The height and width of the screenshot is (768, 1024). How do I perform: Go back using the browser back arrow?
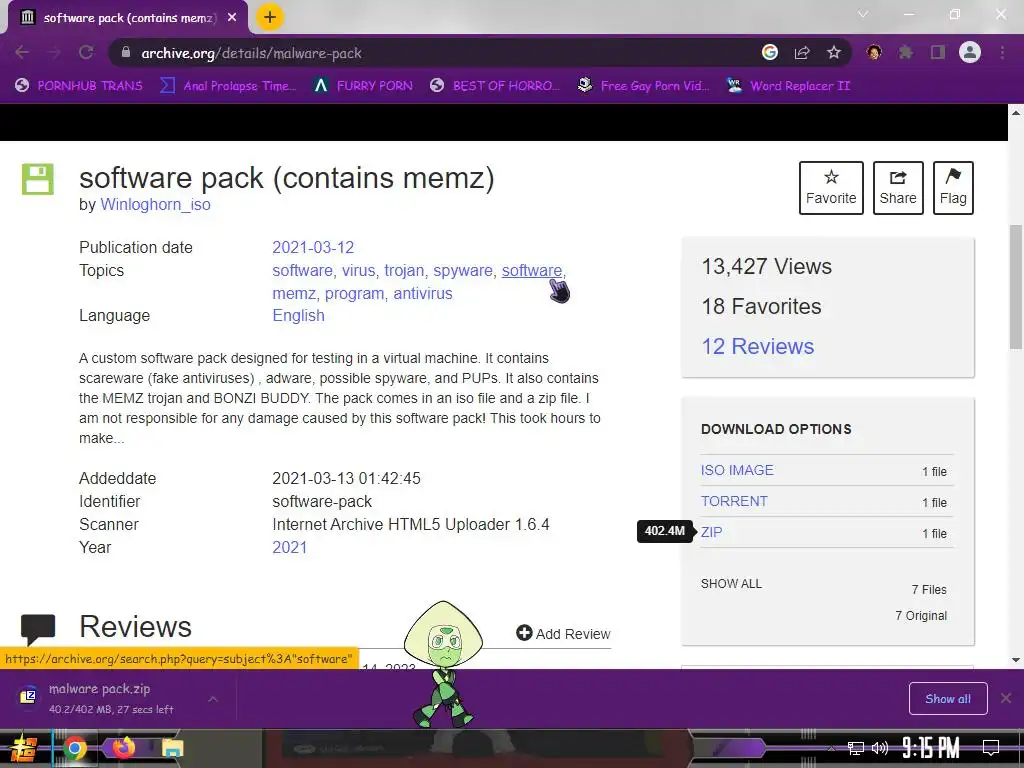(x=22, y=52)
